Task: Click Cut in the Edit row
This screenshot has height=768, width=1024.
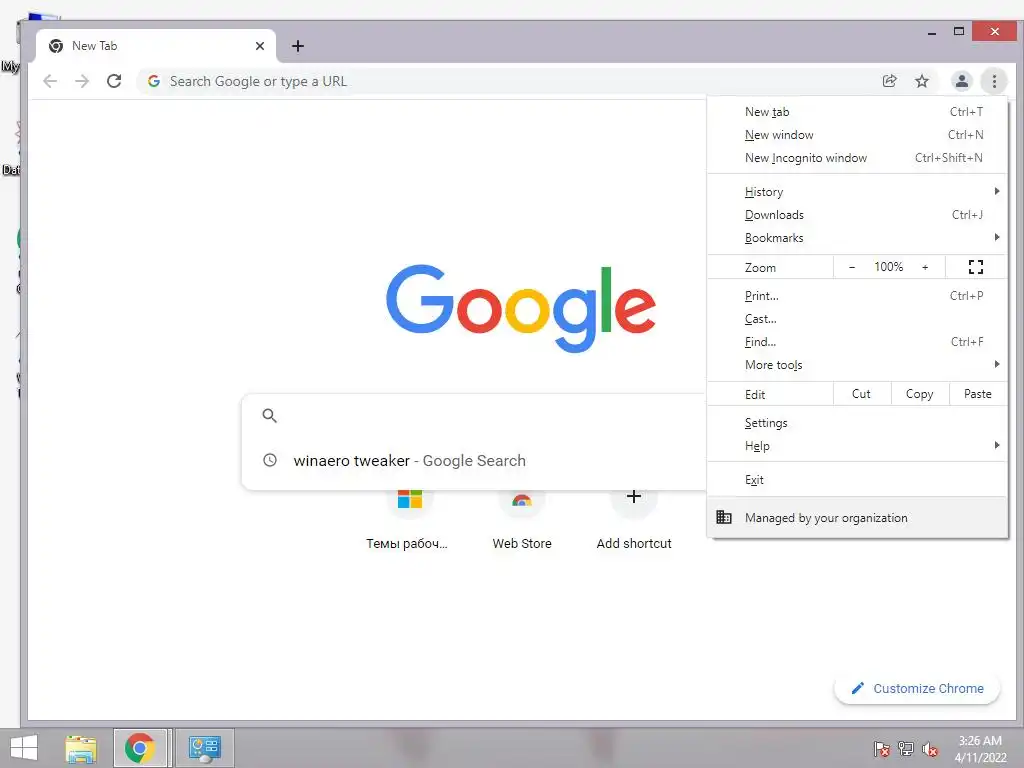Action: [x=861, y=394]
